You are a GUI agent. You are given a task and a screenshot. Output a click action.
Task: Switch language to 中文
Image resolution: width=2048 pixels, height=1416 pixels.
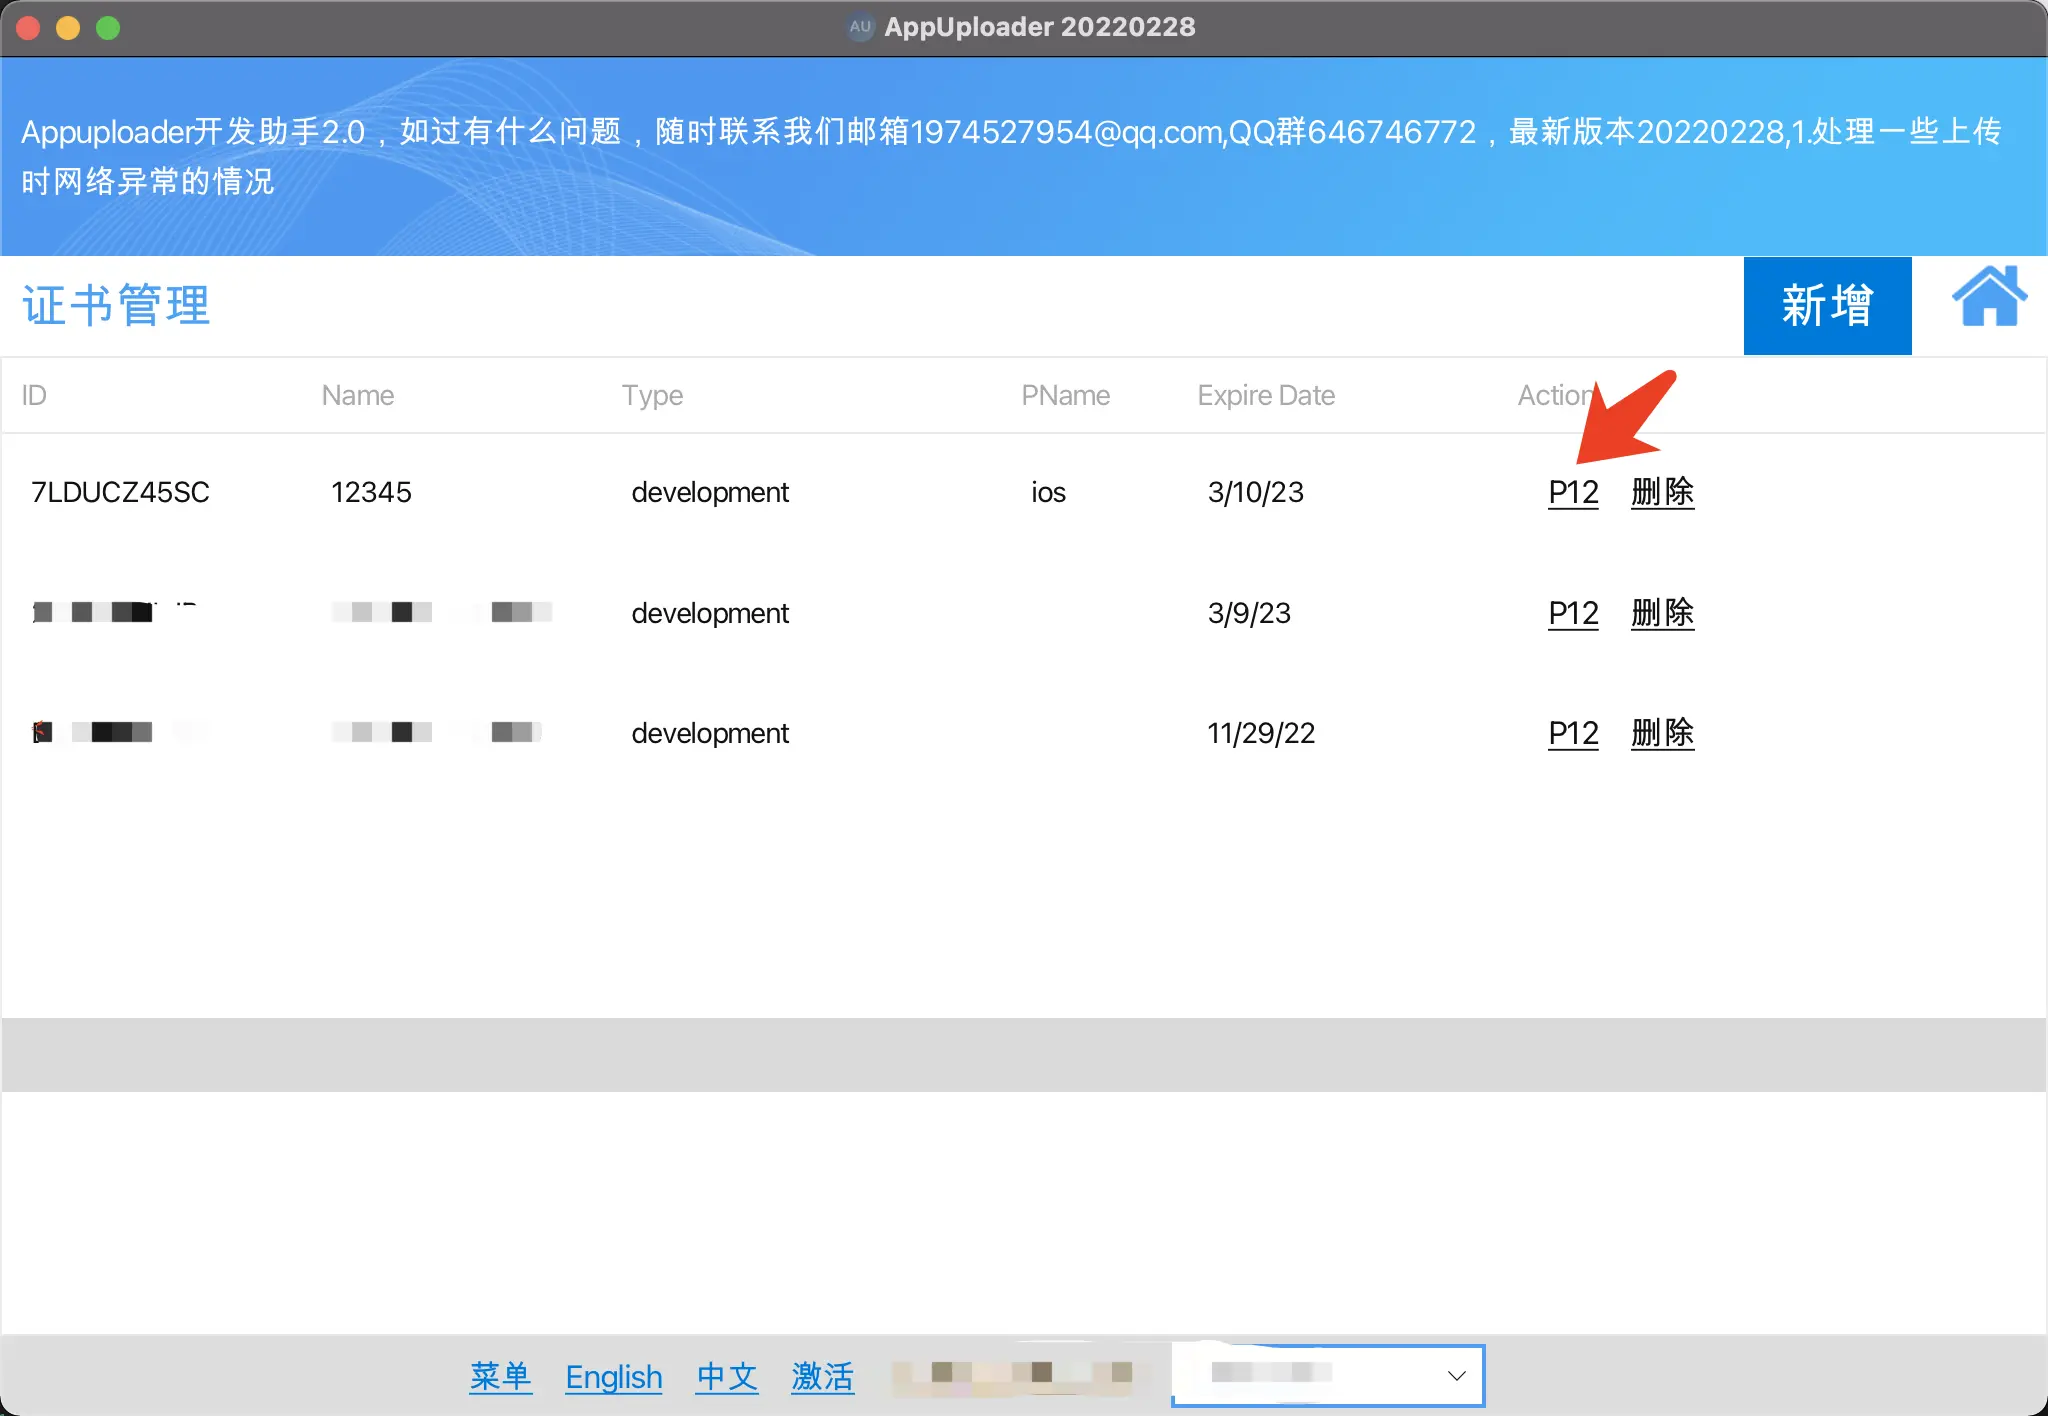pyautogui.click(x=727, y=1377)
